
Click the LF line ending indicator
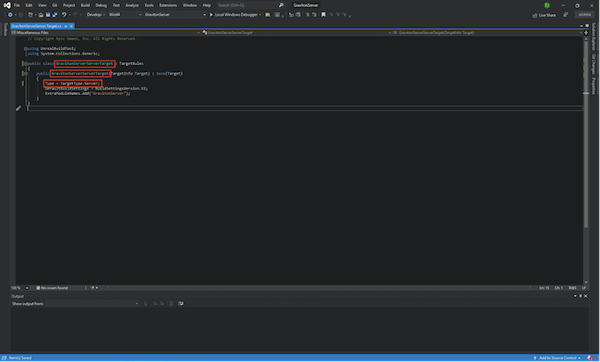coord(584,288)
